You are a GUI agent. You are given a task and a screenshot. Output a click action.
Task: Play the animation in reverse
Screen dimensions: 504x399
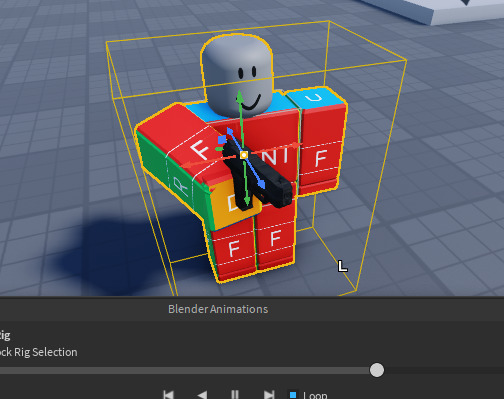202,395
